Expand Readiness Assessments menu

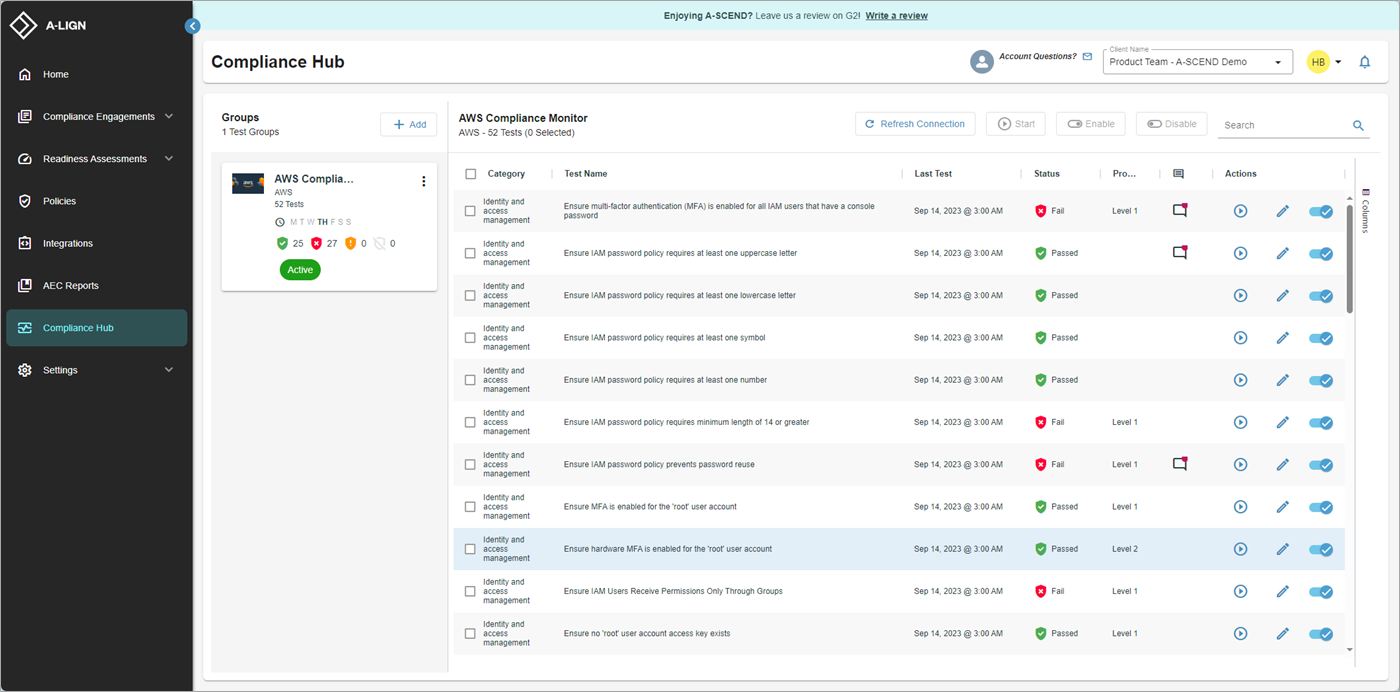pyautogui.click(x=168, y=159)
